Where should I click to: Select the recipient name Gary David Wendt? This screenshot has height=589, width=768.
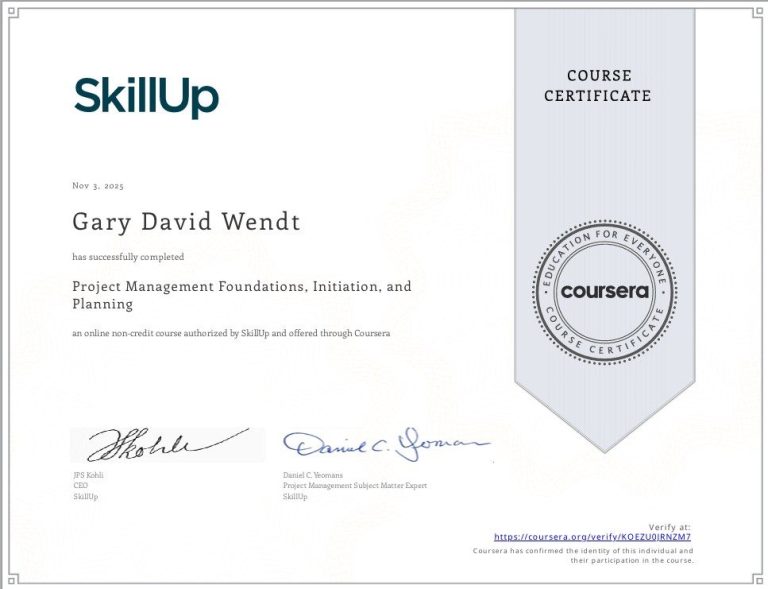coord(186,221)
